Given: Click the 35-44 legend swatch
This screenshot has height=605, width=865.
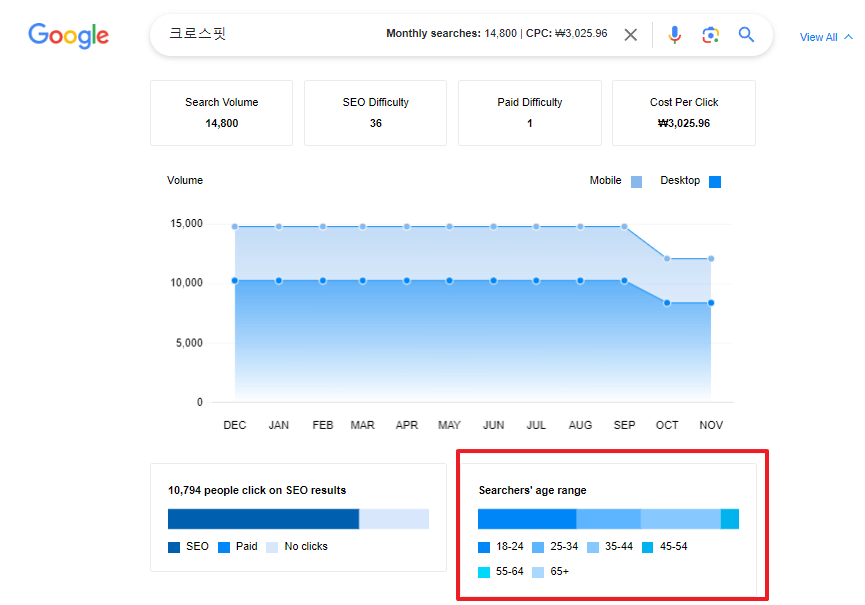Looking at the screenshot, I should pos(593,547).
